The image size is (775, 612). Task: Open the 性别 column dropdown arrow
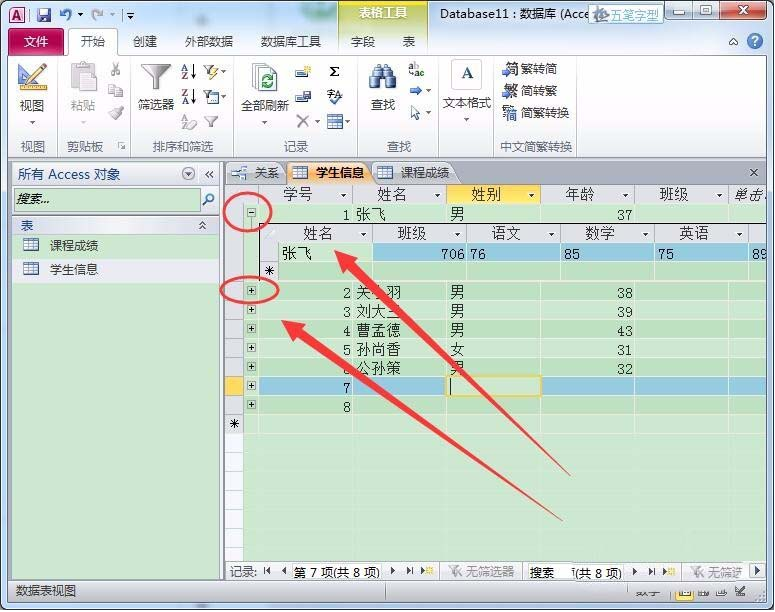pos(531,195)
